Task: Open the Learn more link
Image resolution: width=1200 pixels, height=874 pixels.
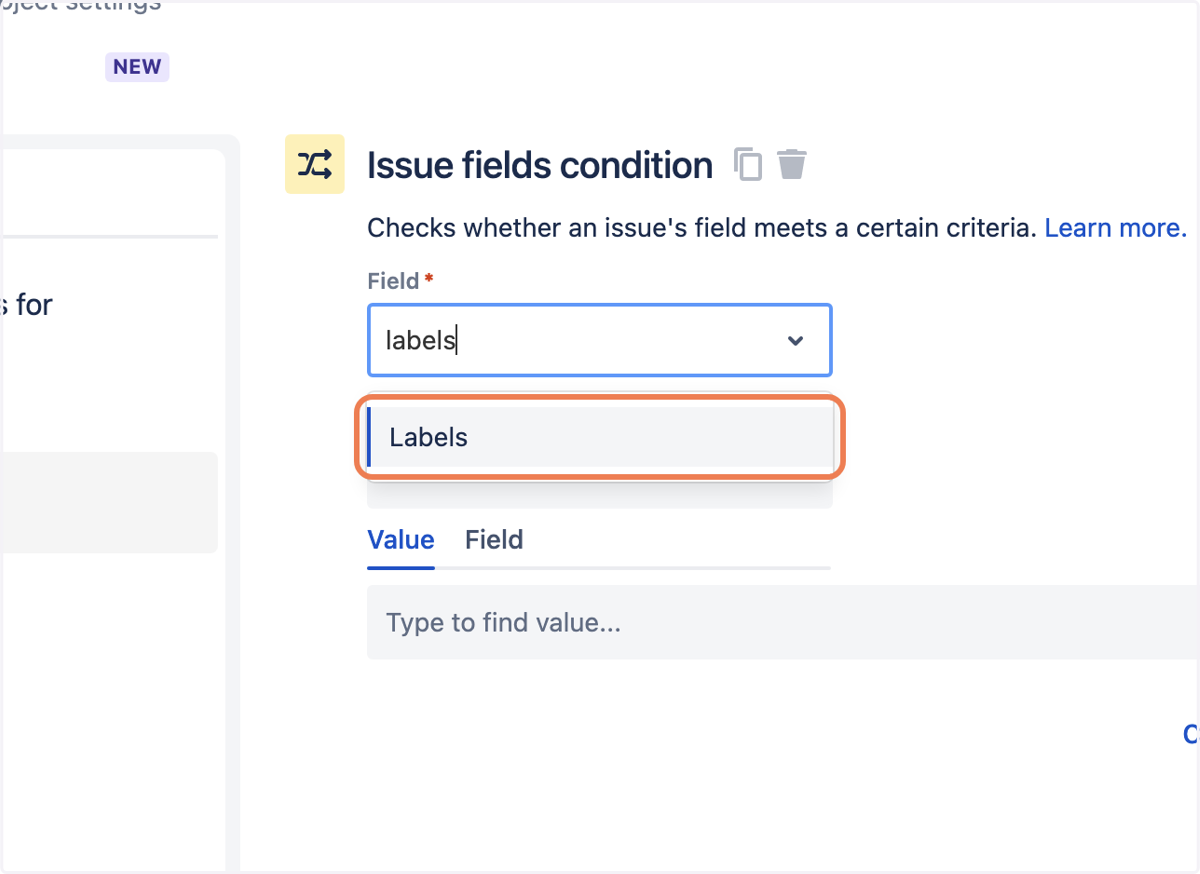Action: tap(1115, 228)
